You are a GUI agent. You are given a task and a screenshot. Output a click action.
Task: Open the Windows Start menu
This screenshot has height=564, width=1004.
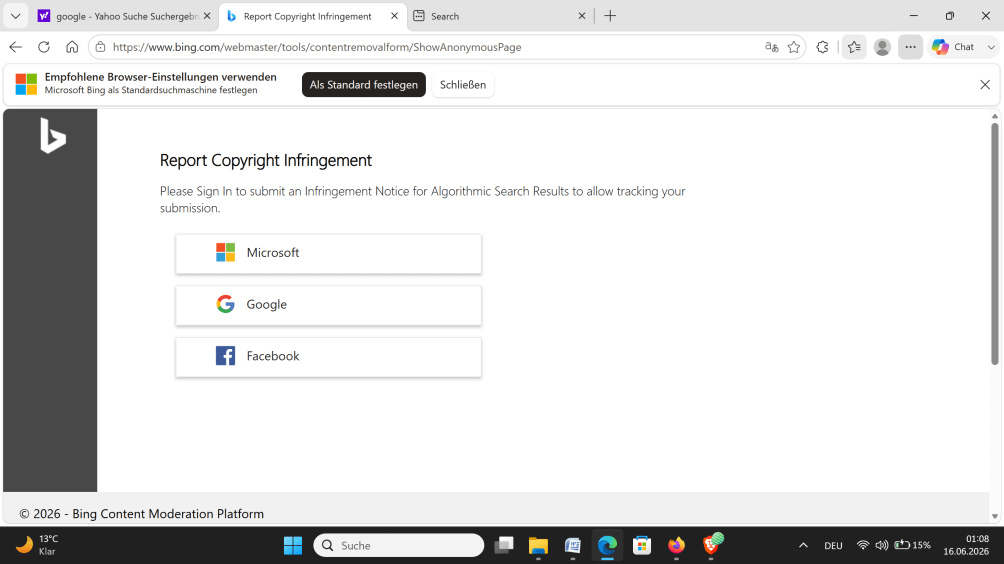[x=293, y=545]
